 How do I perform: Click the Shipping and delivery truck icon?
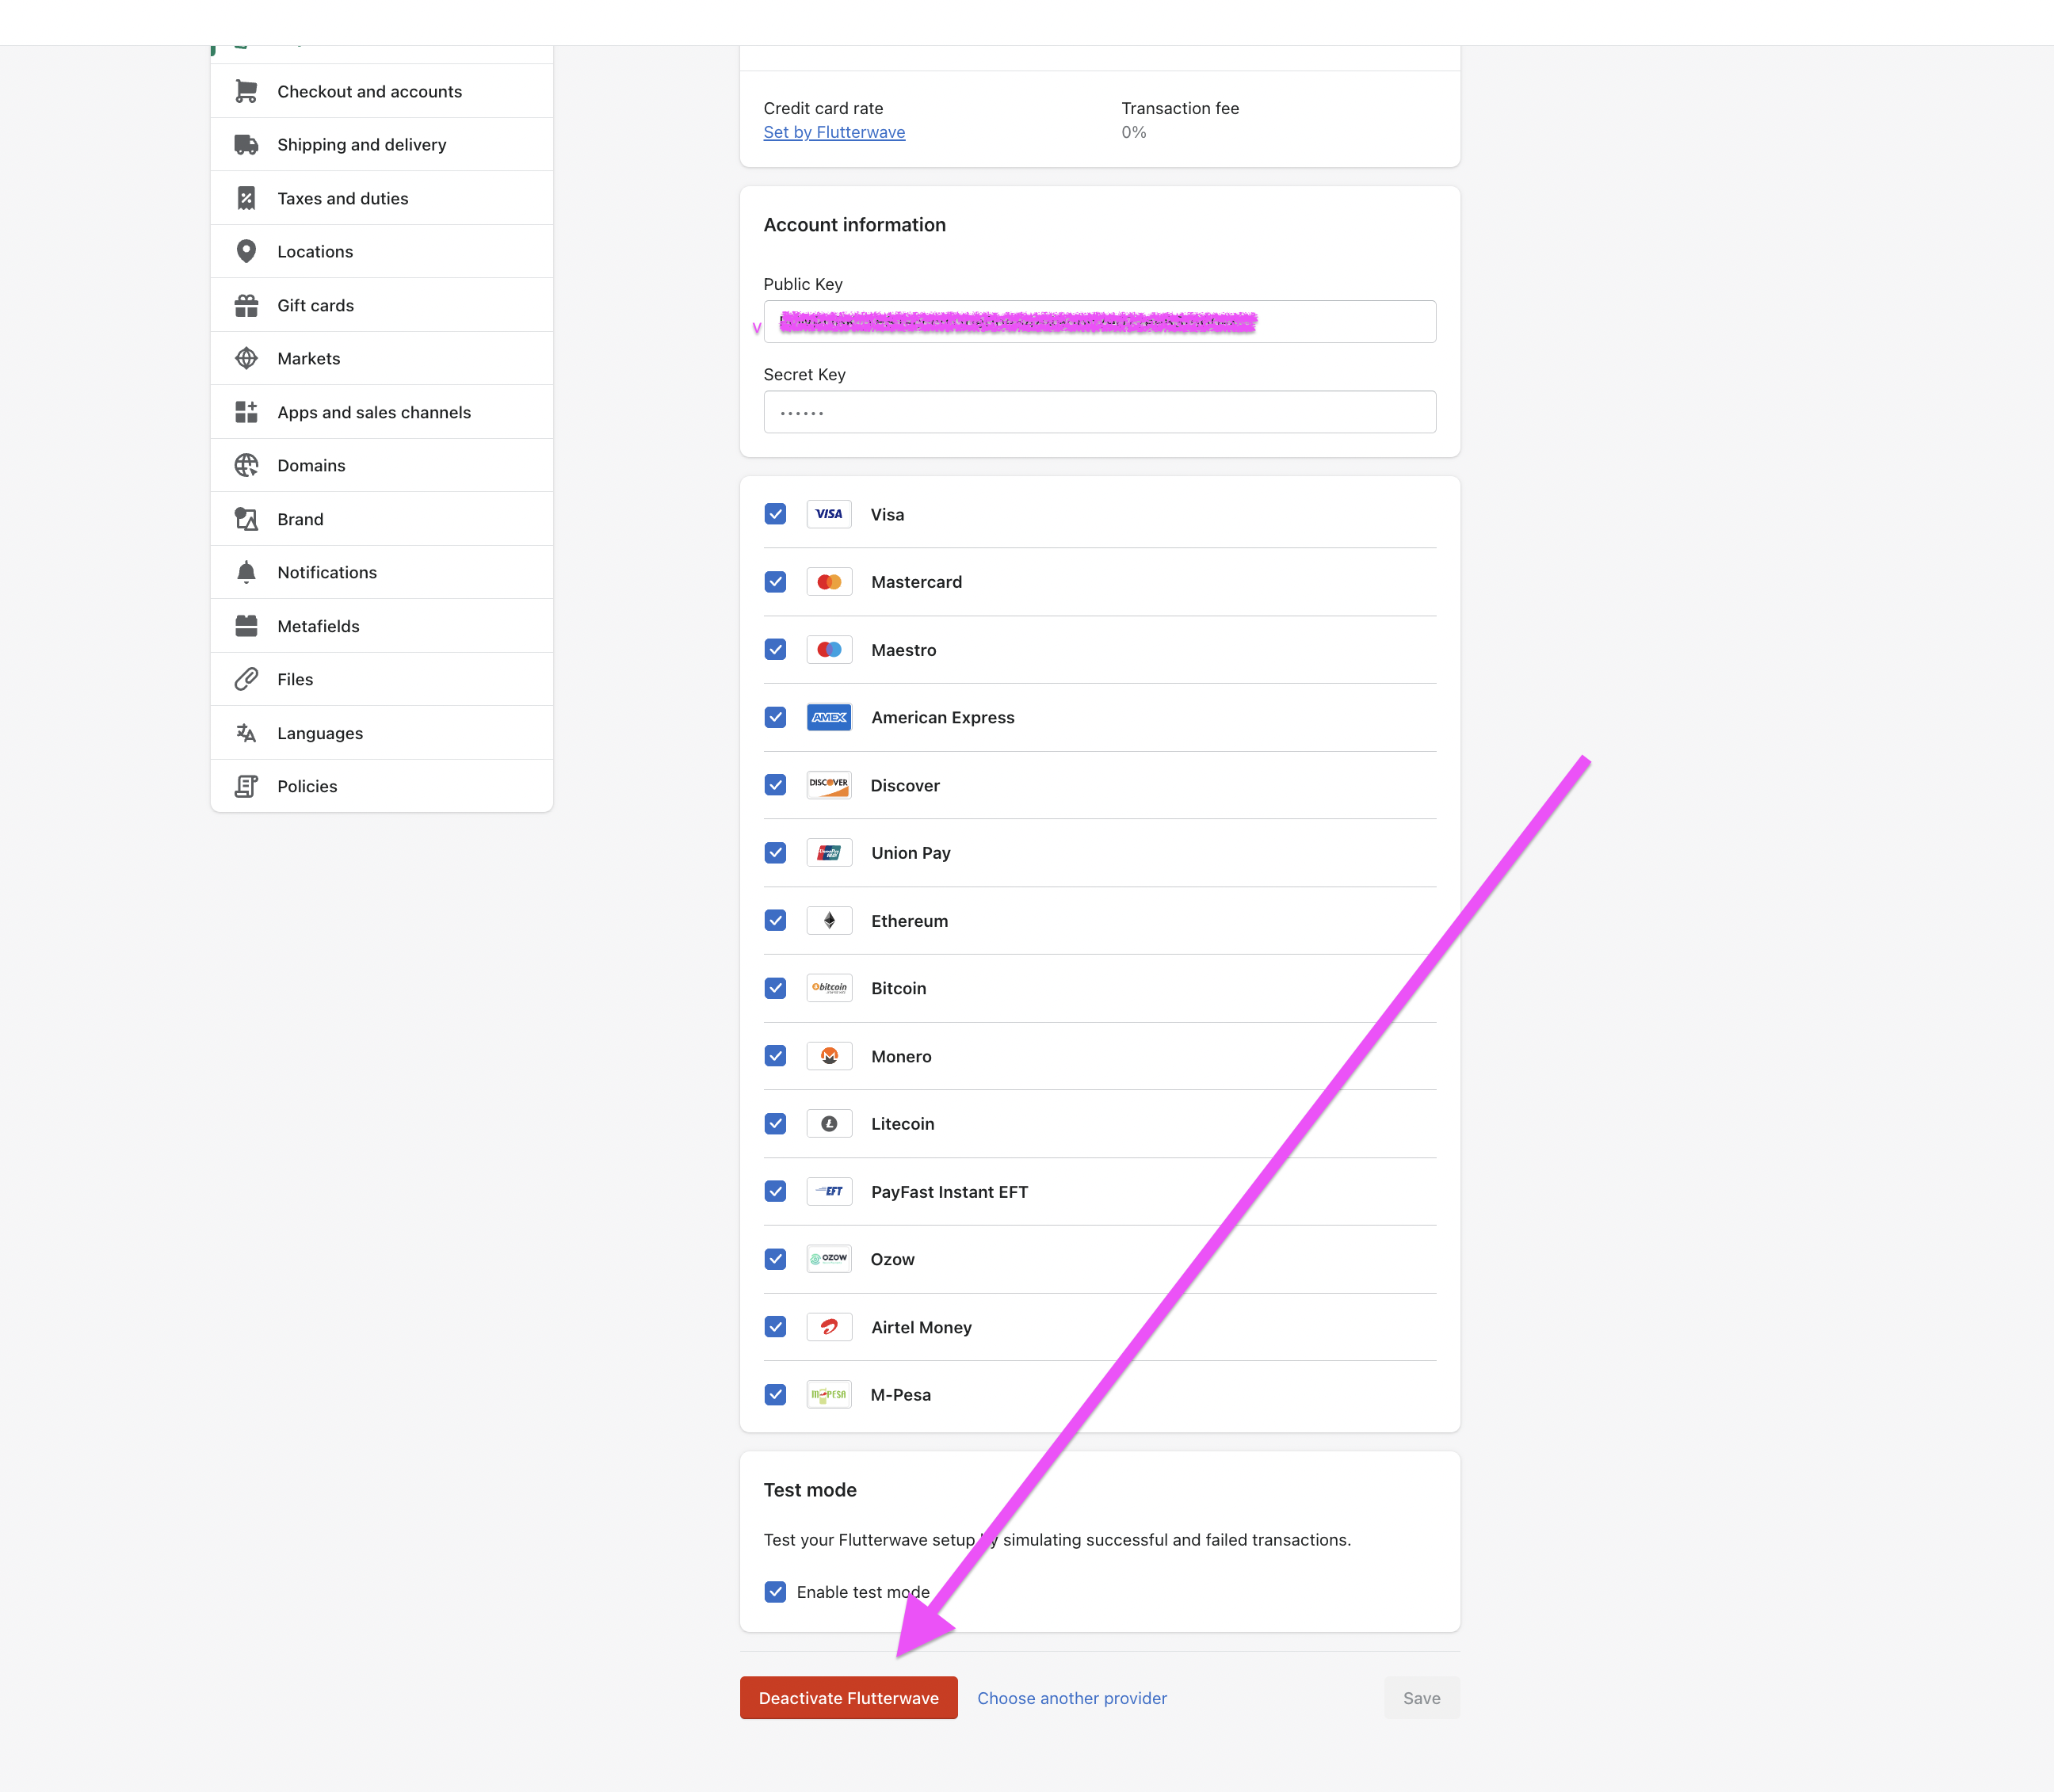click(246, 145)
